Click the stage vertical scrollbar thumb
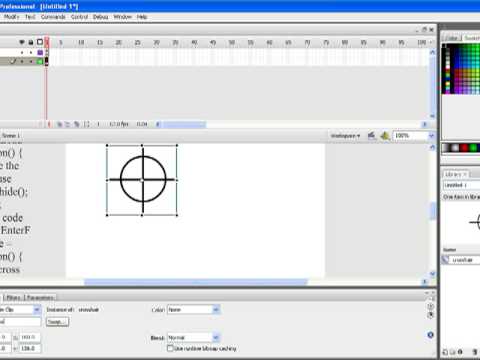 tap(432, 211)
